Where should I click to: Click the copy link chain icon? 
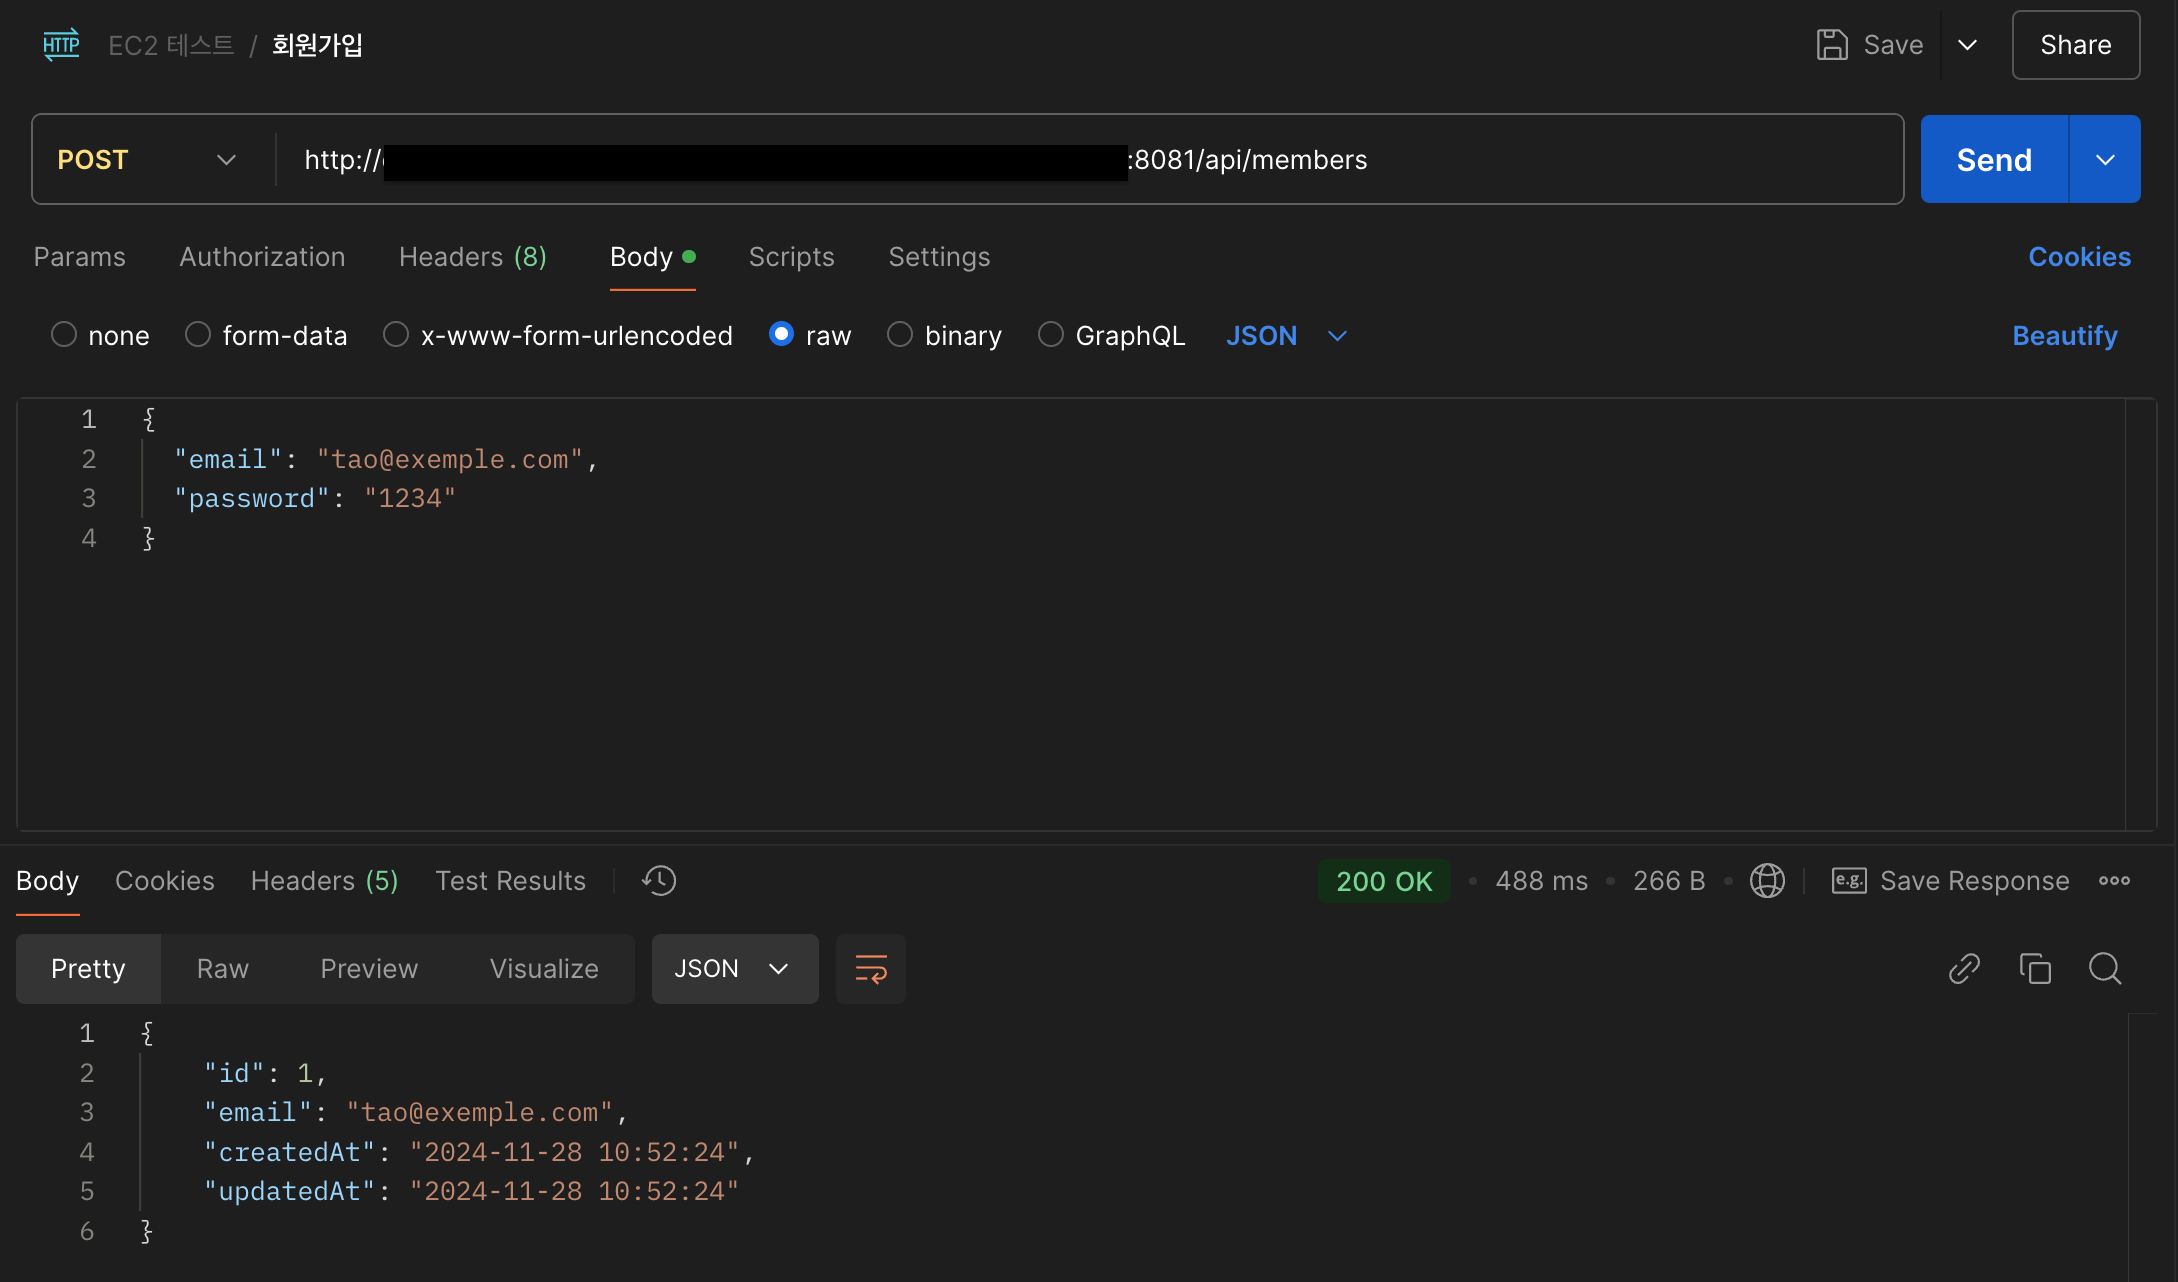1964,969
